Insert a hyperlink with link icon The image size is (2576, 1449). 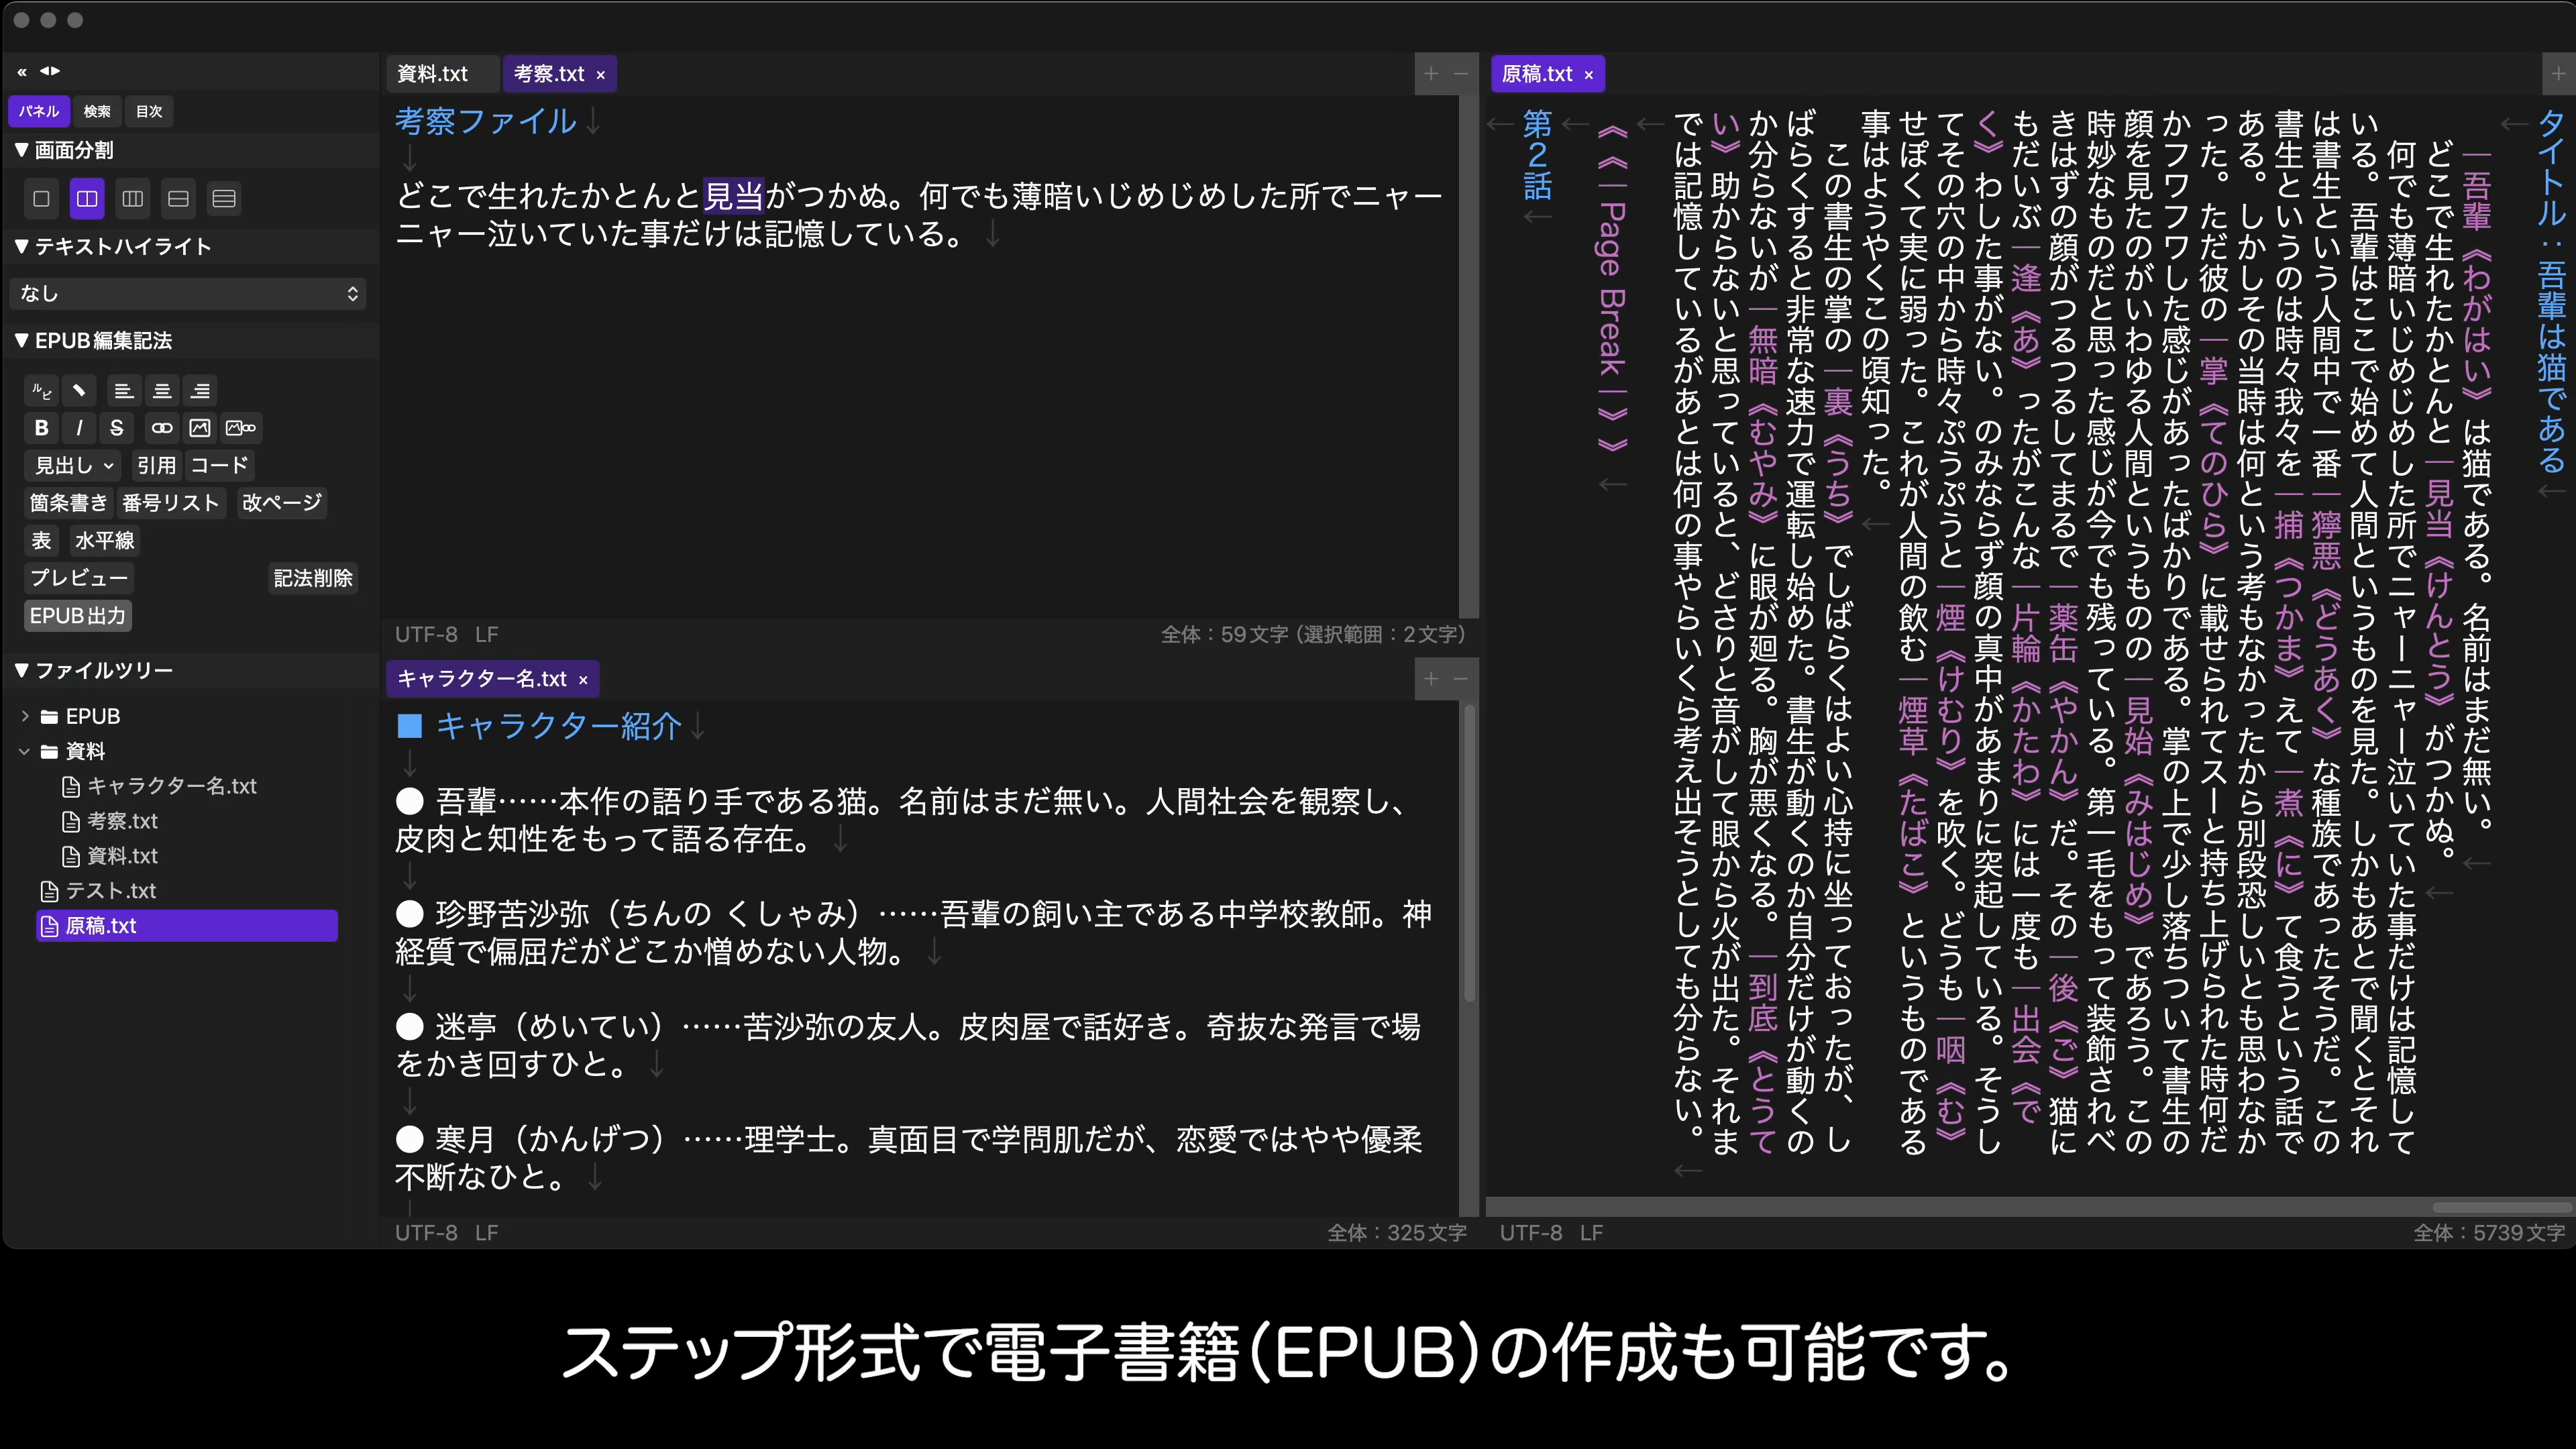click(x=162, y=428)
